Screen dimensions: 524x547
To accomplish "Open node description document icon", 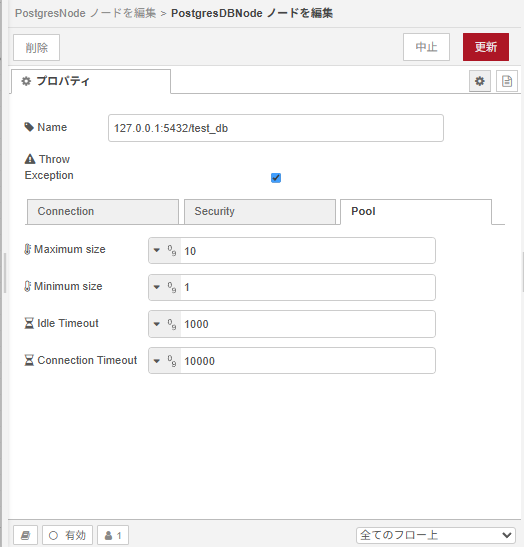I will click(507, 81).
